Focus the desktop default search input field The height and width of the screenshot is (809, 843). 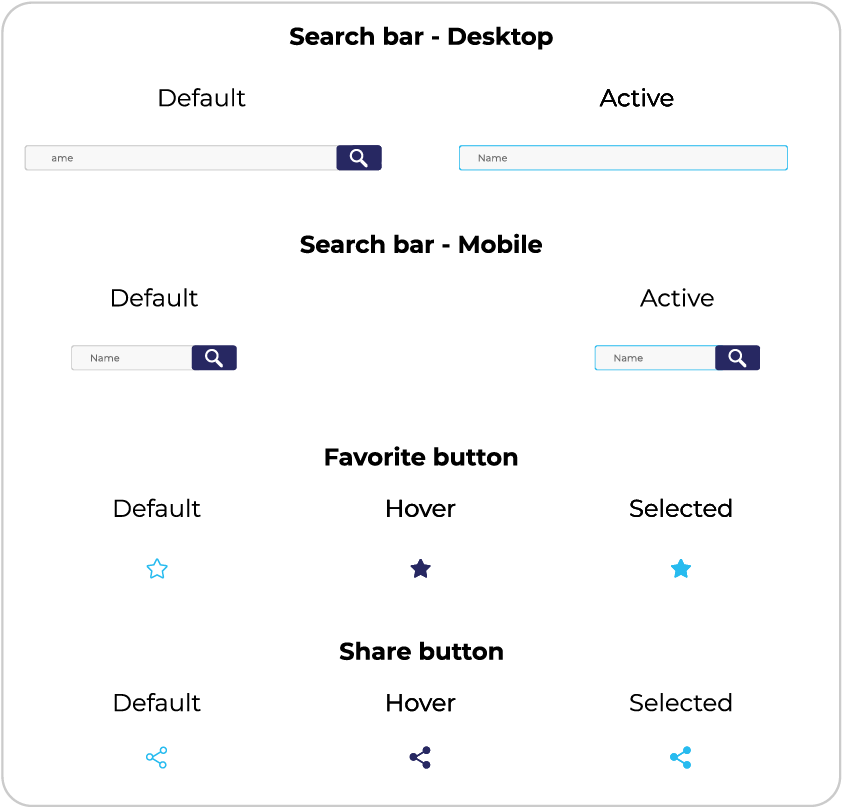pos(180,158)
